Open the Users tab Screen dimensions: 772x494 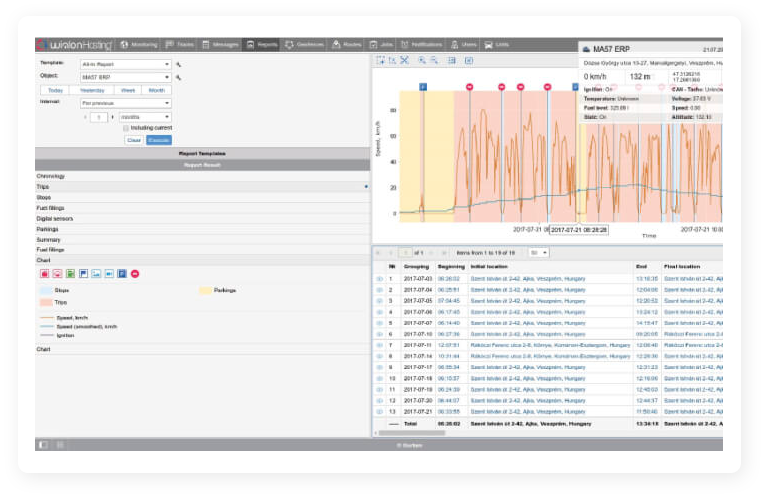point(463,45)
